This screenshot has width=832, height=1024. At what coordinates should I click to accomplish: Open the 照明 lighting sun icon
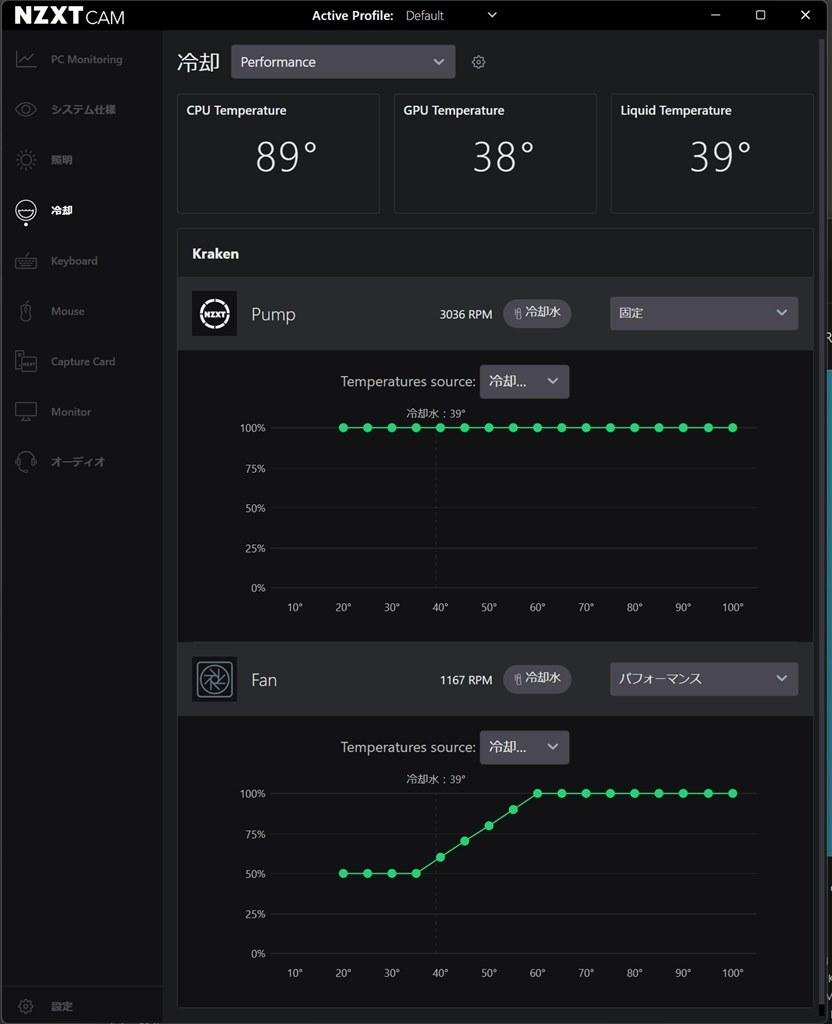26,159
